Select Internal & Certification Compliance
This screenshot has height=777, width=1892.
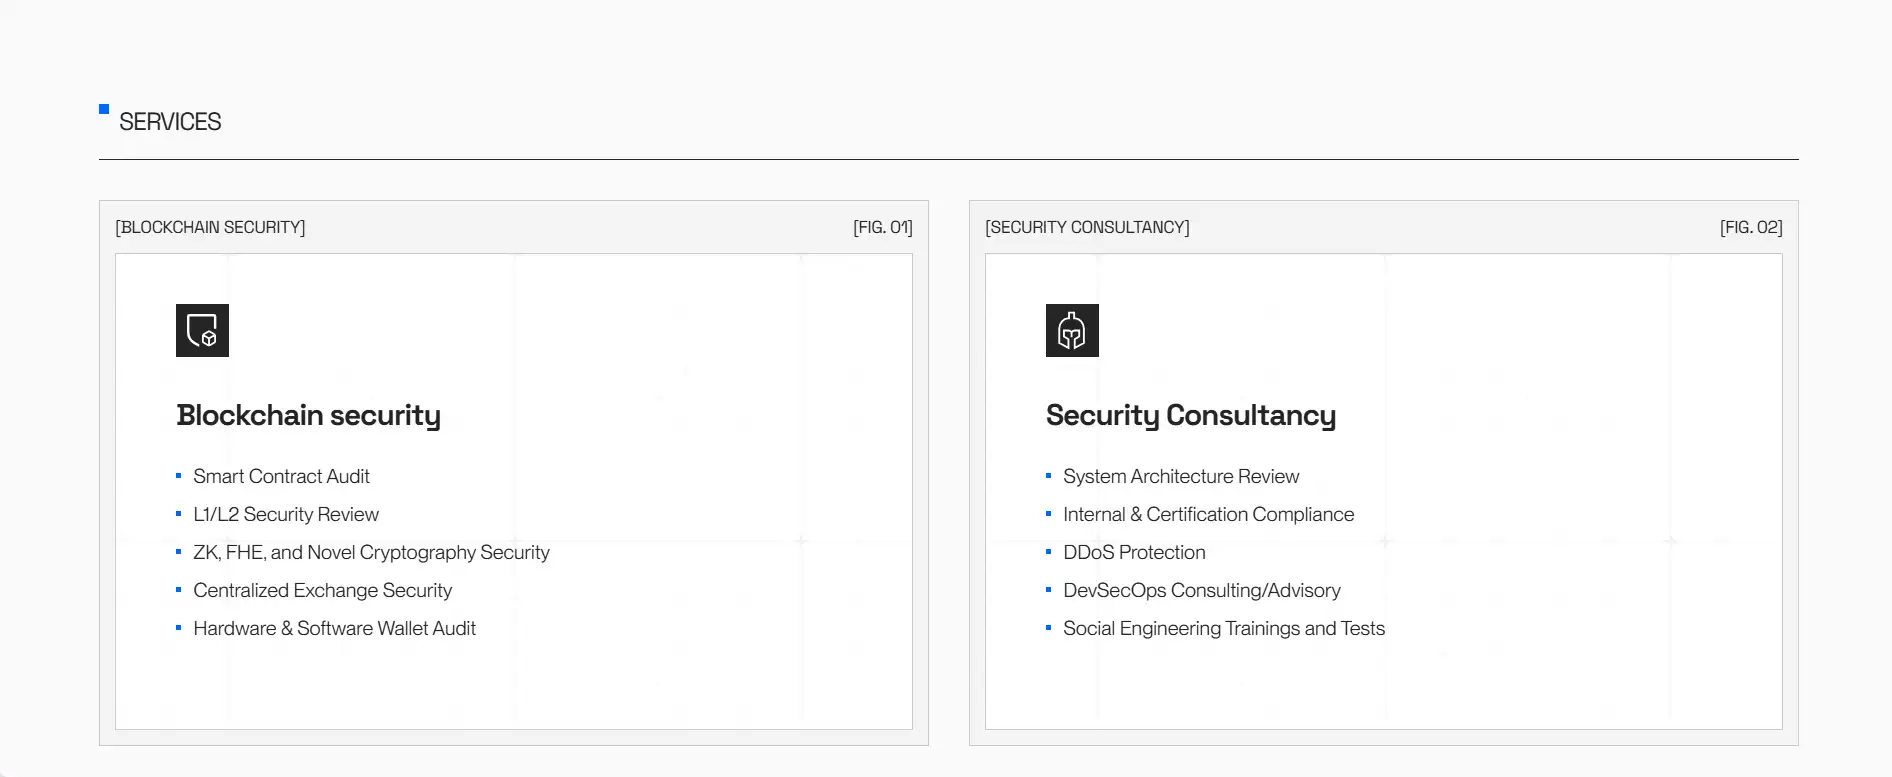tap(1208, 515)
